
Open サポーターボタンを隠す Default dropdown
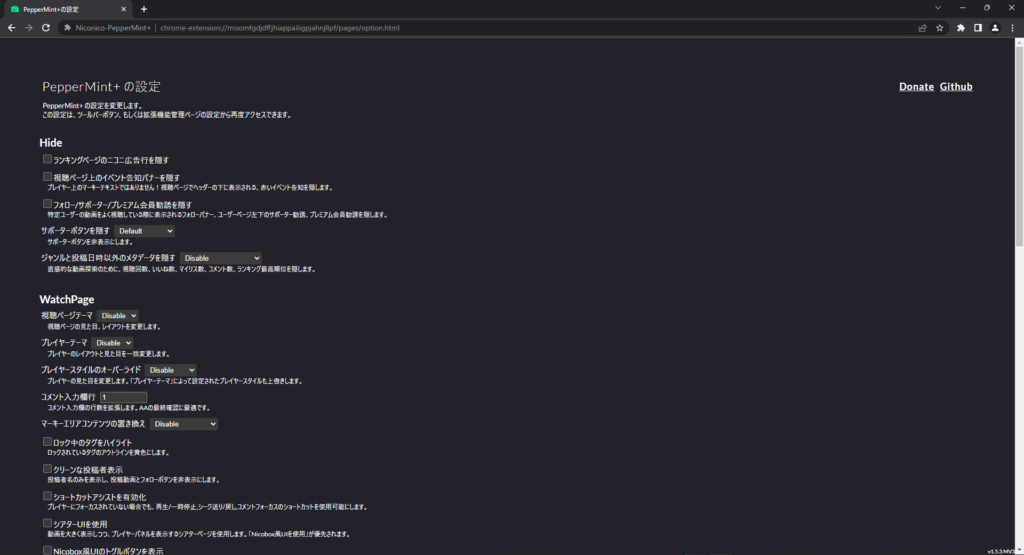click(x=144, y=231)
